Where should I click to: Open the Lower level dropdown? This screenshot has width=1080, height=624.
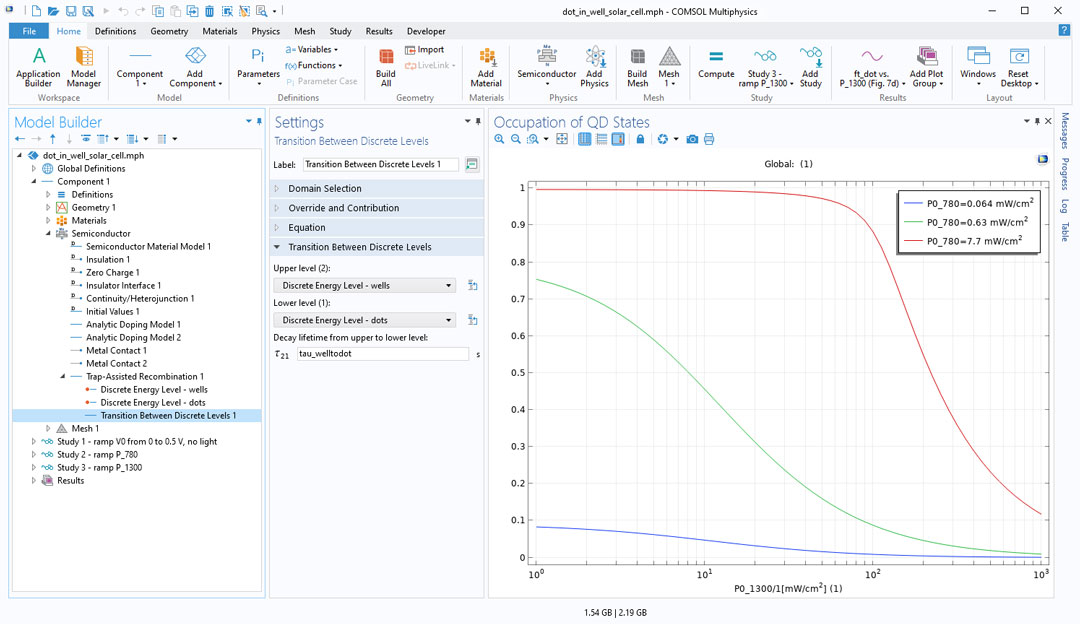click(x=364, y=320)
